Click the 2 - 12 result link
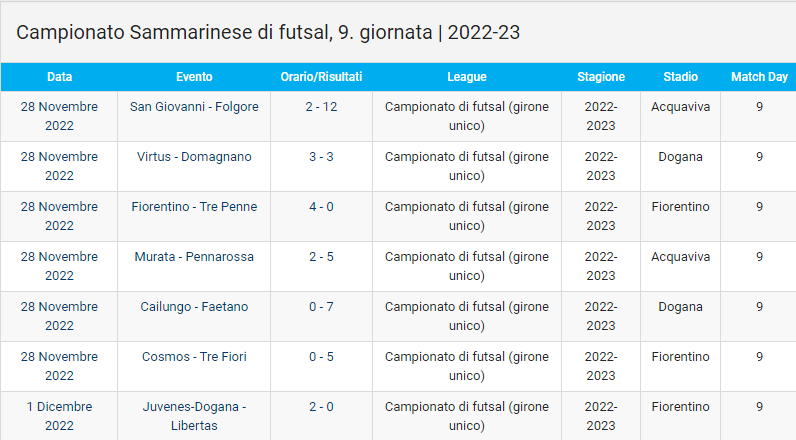 321,107
